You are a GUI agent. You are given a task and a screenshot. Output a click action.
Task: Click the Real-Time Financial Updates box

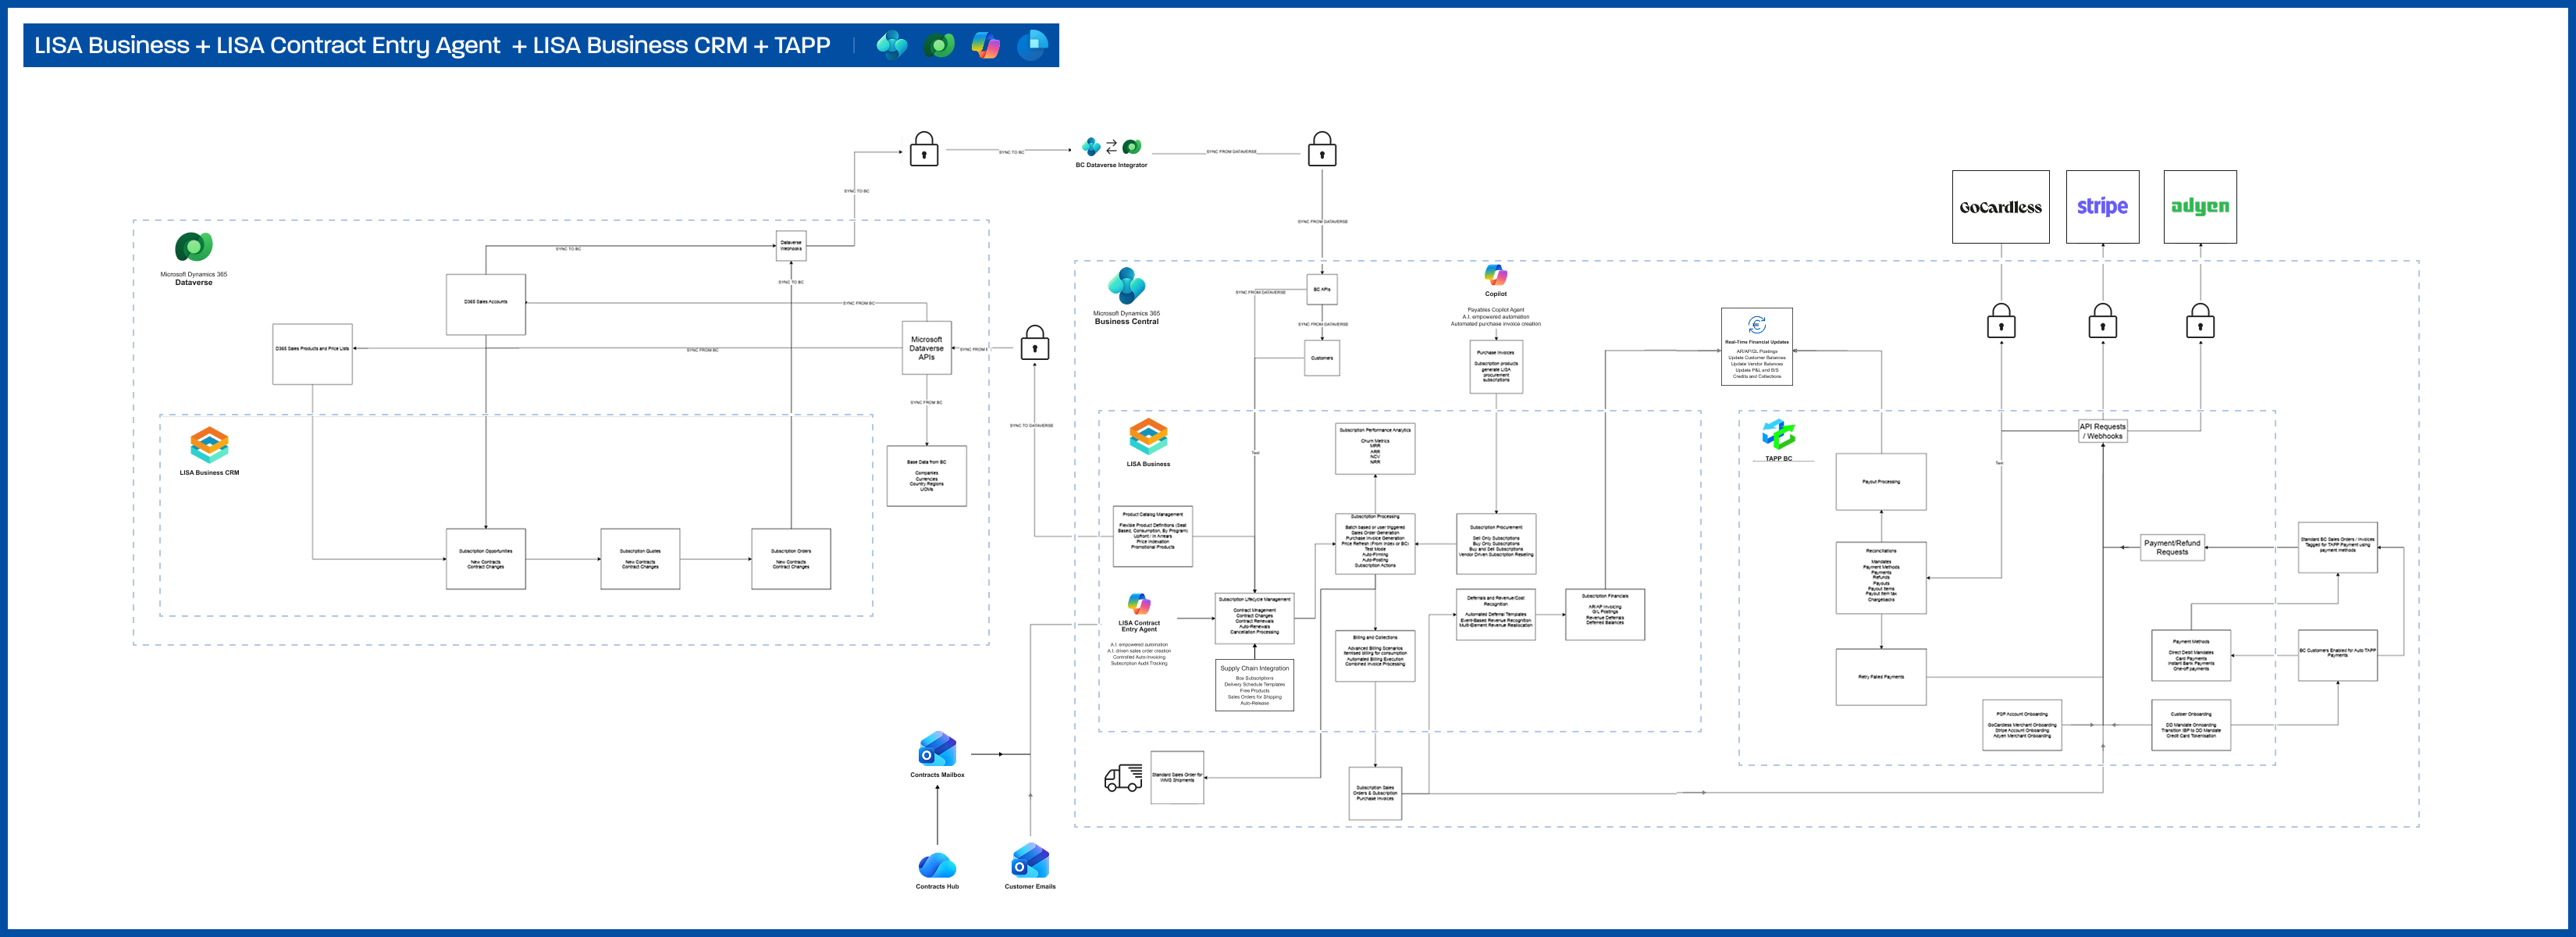[1756, 347]
